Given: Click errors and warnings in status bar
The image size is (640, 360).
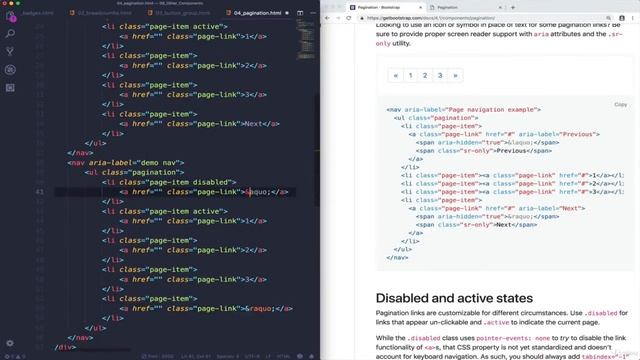Looking at the screenshot, I should [14, 356].
